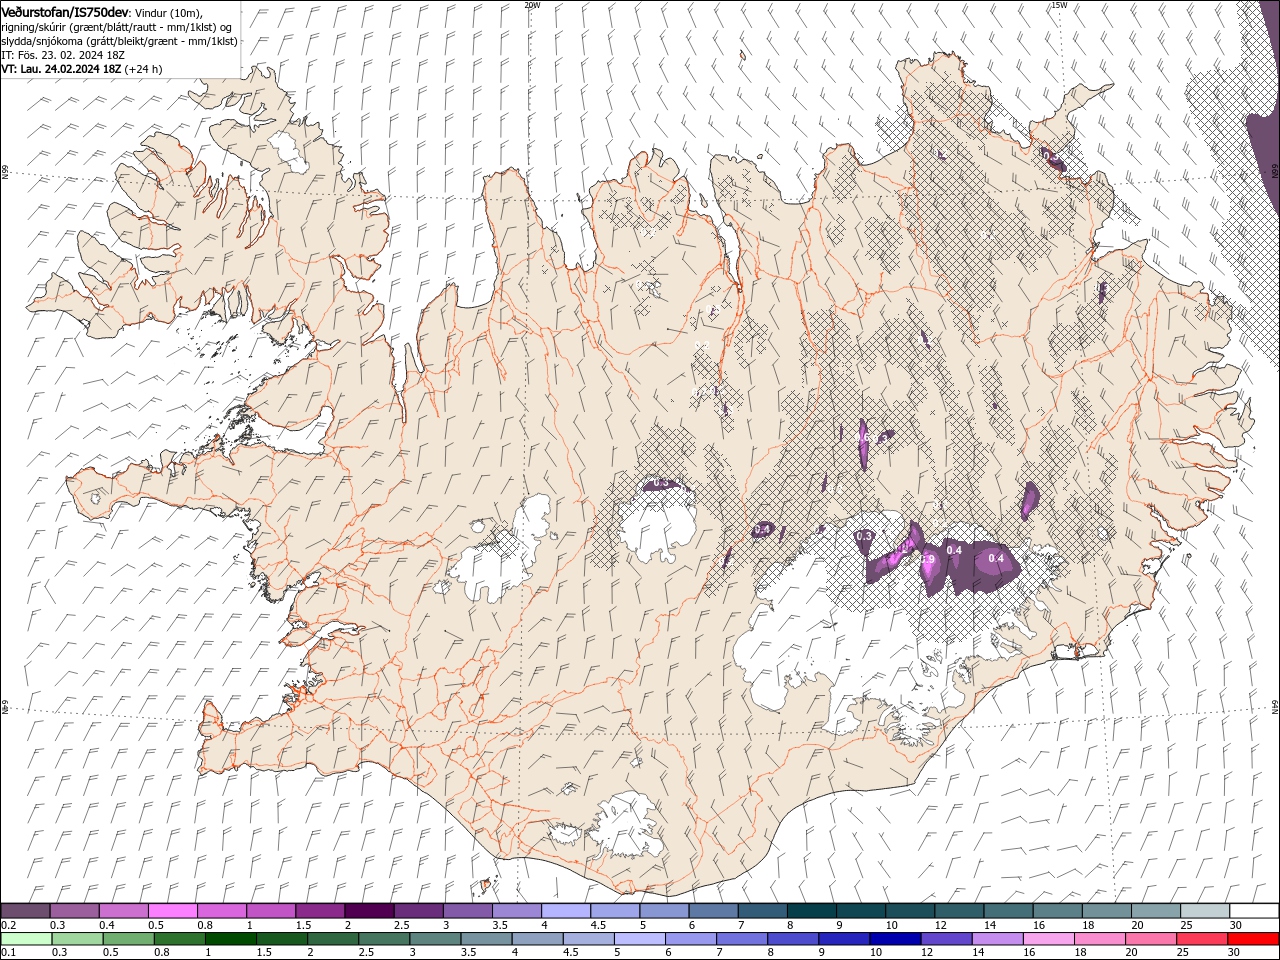Pick the rain-scale swatch between 25 and 30
1280x960 pixels.
[x=1202, y=939]
